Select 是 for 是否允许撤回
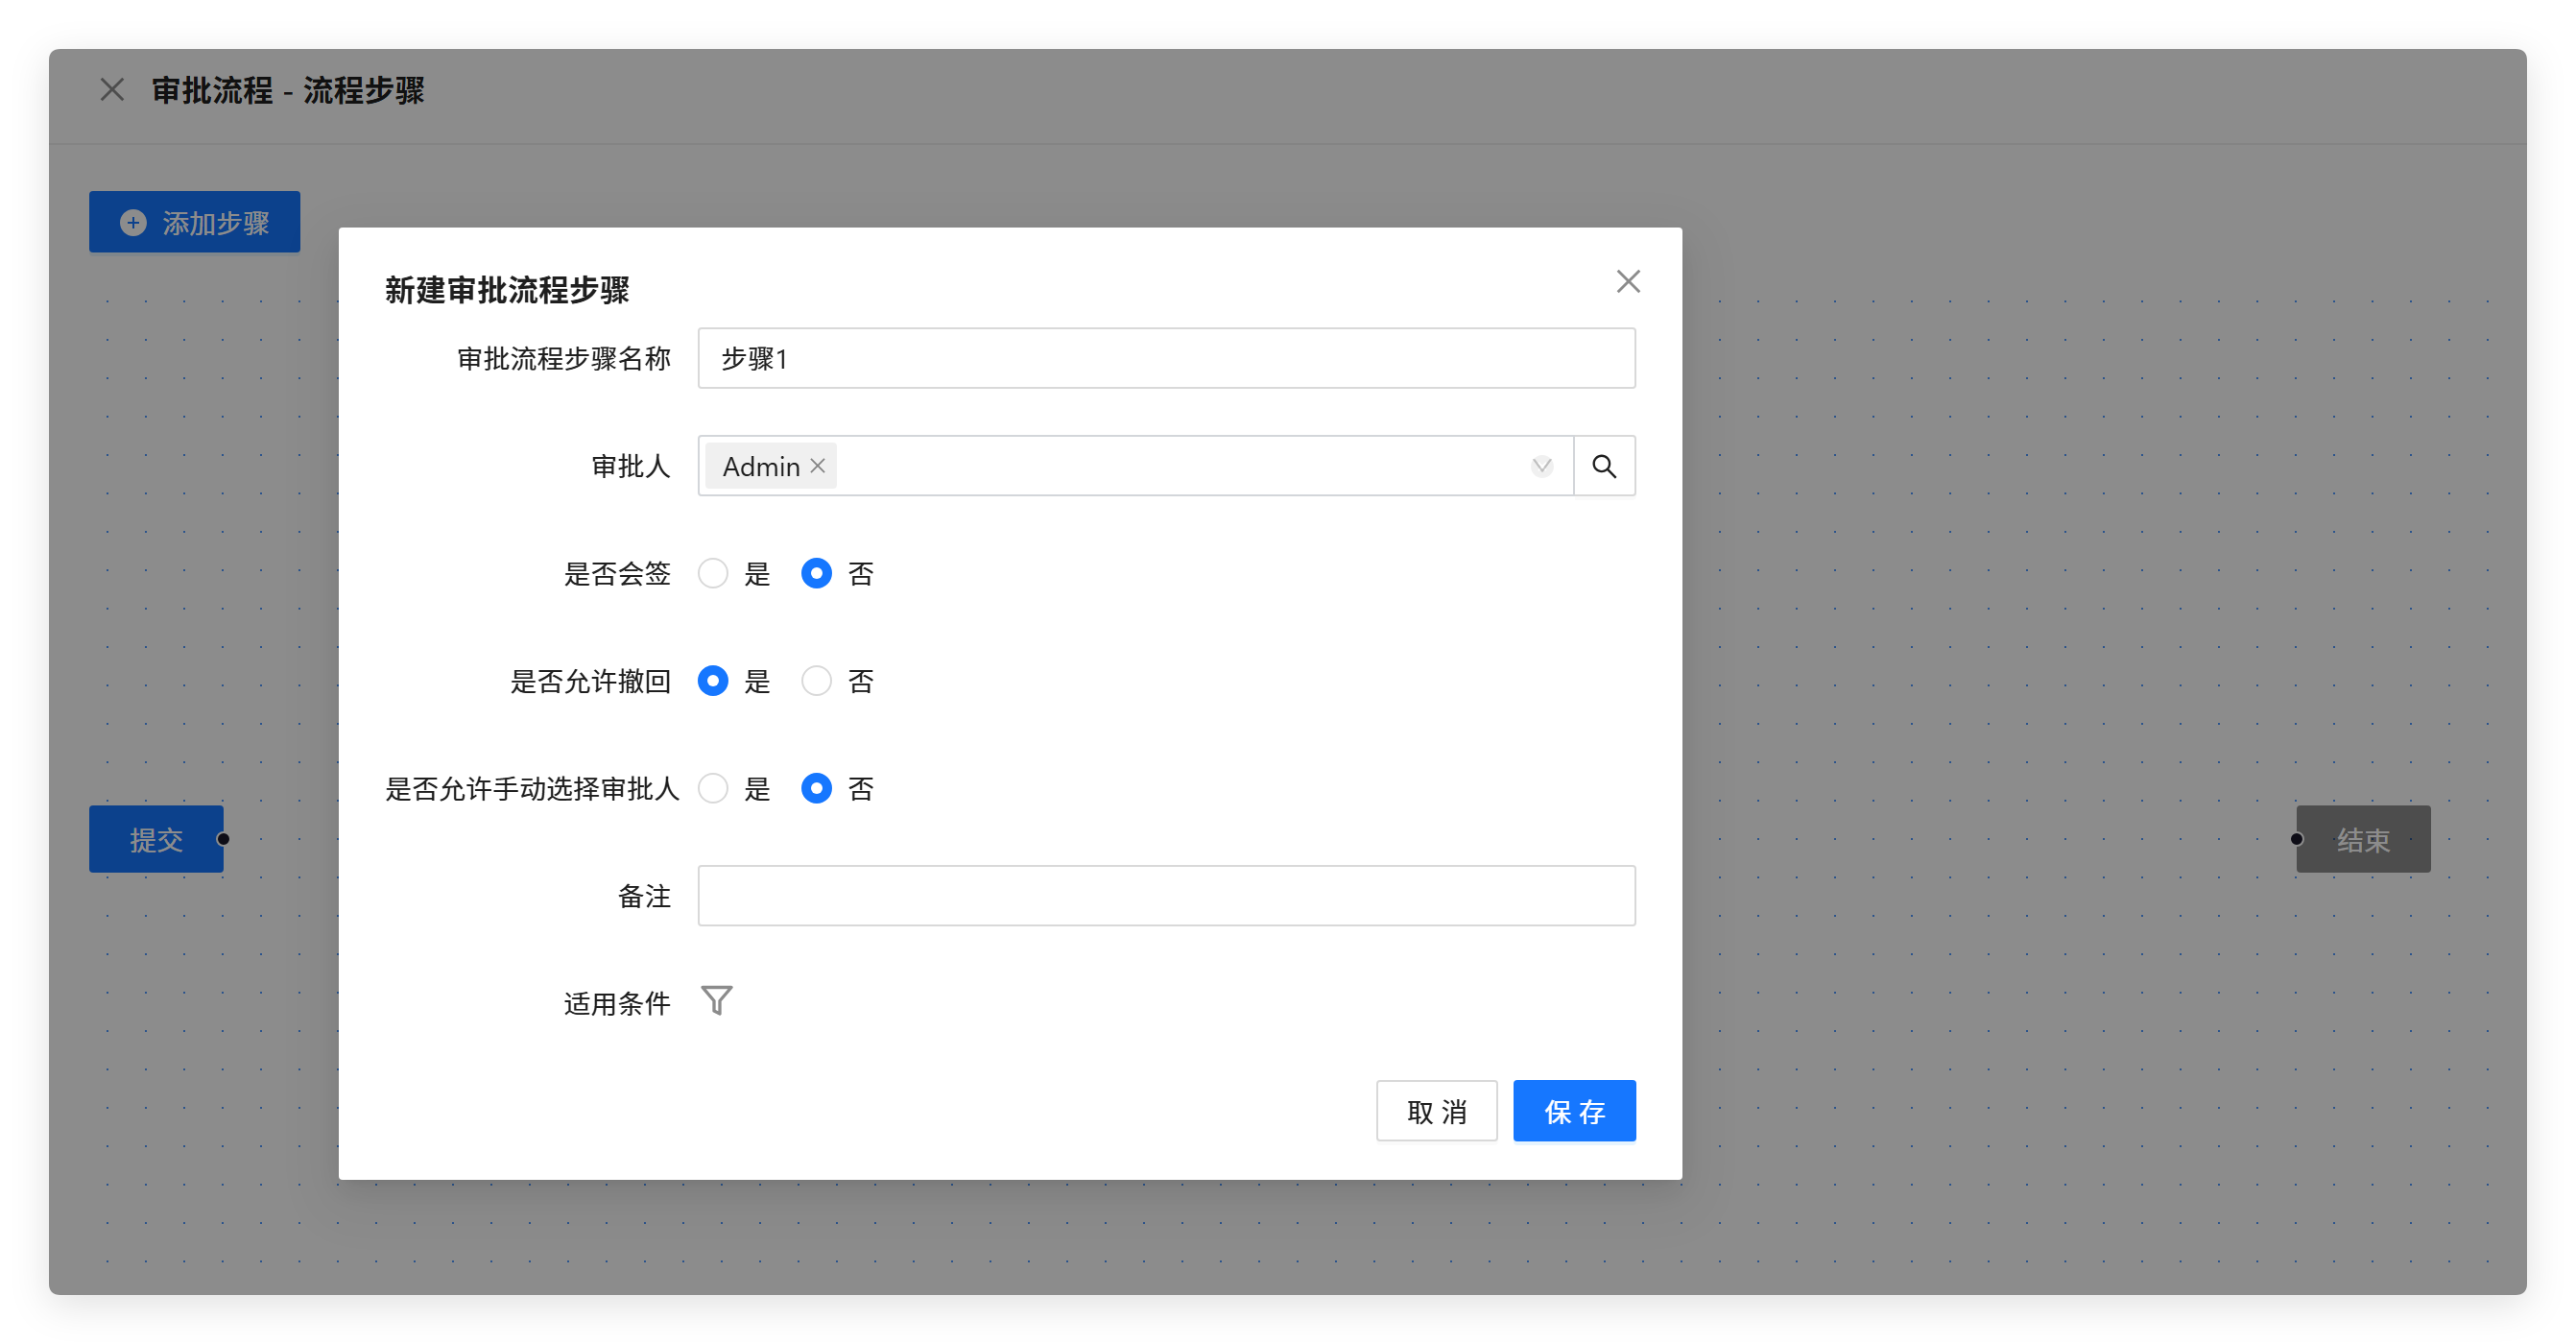The height and width of the screenshot is (1344, 2576). 713,682
